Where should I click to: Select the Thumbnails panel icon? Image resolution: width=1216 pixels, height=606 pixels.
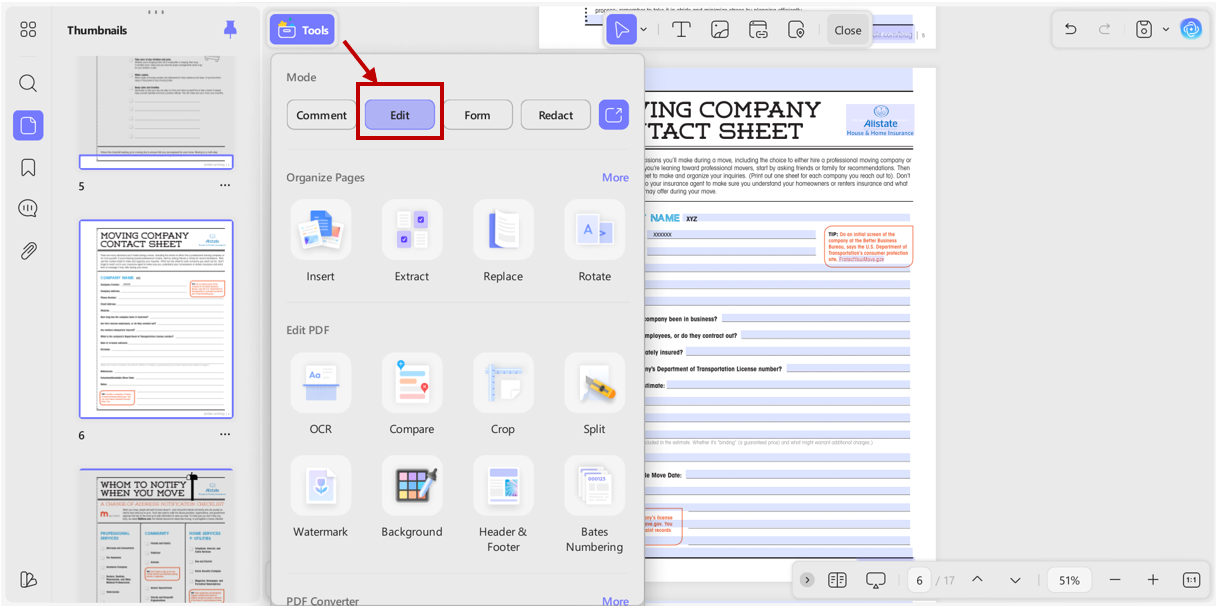(x=28, y=125)
